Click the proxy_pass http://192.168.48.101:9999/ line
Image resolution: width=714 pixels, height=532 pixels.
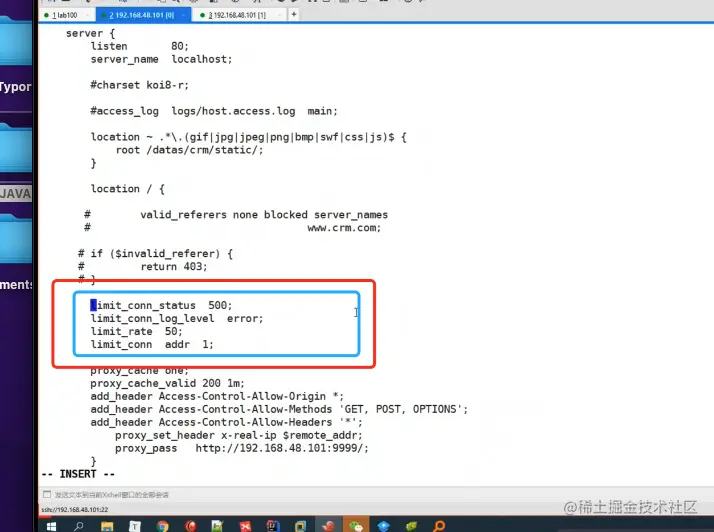click(241, 449)
